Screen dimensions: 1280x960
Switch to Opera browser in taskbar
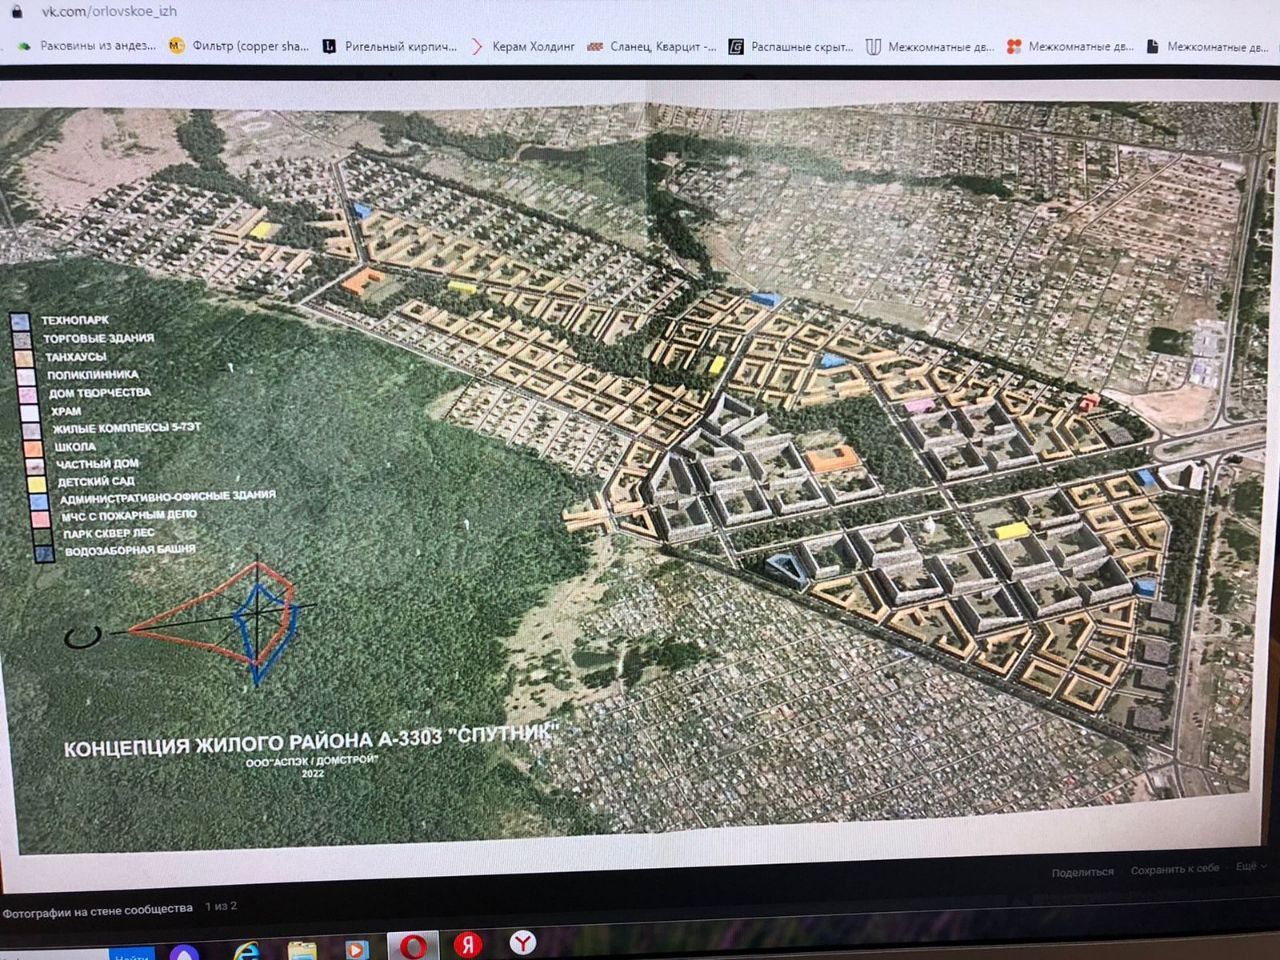coord(414,945)
